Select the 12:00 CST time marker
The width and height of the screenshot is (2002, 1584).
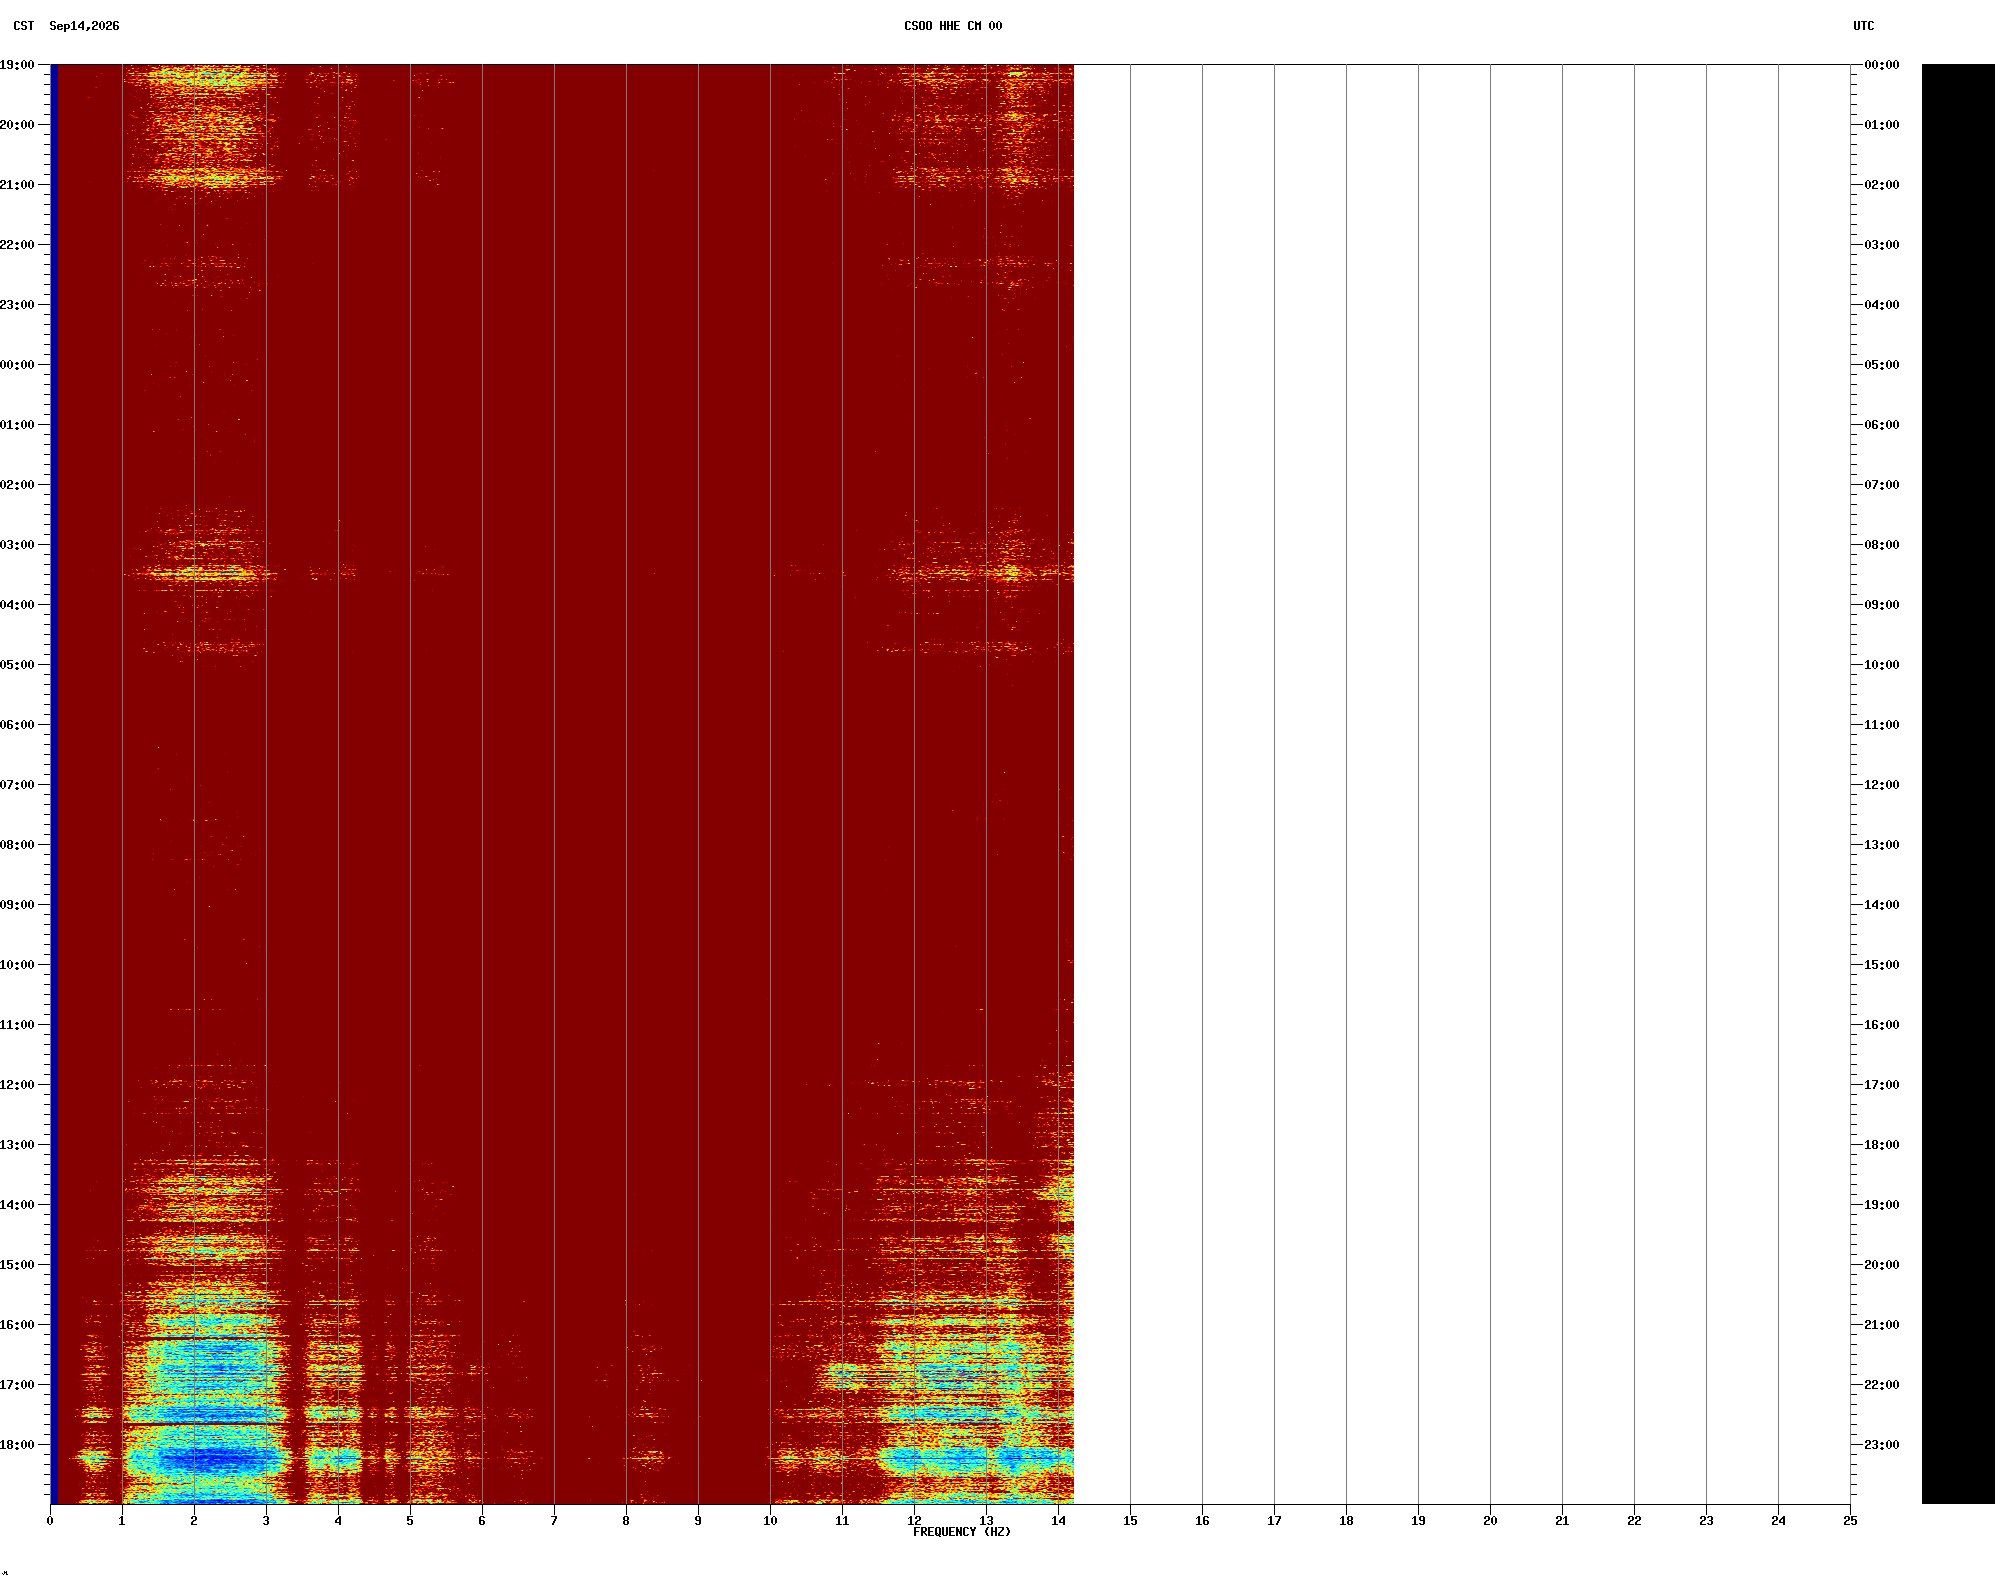pos(17,1085)
